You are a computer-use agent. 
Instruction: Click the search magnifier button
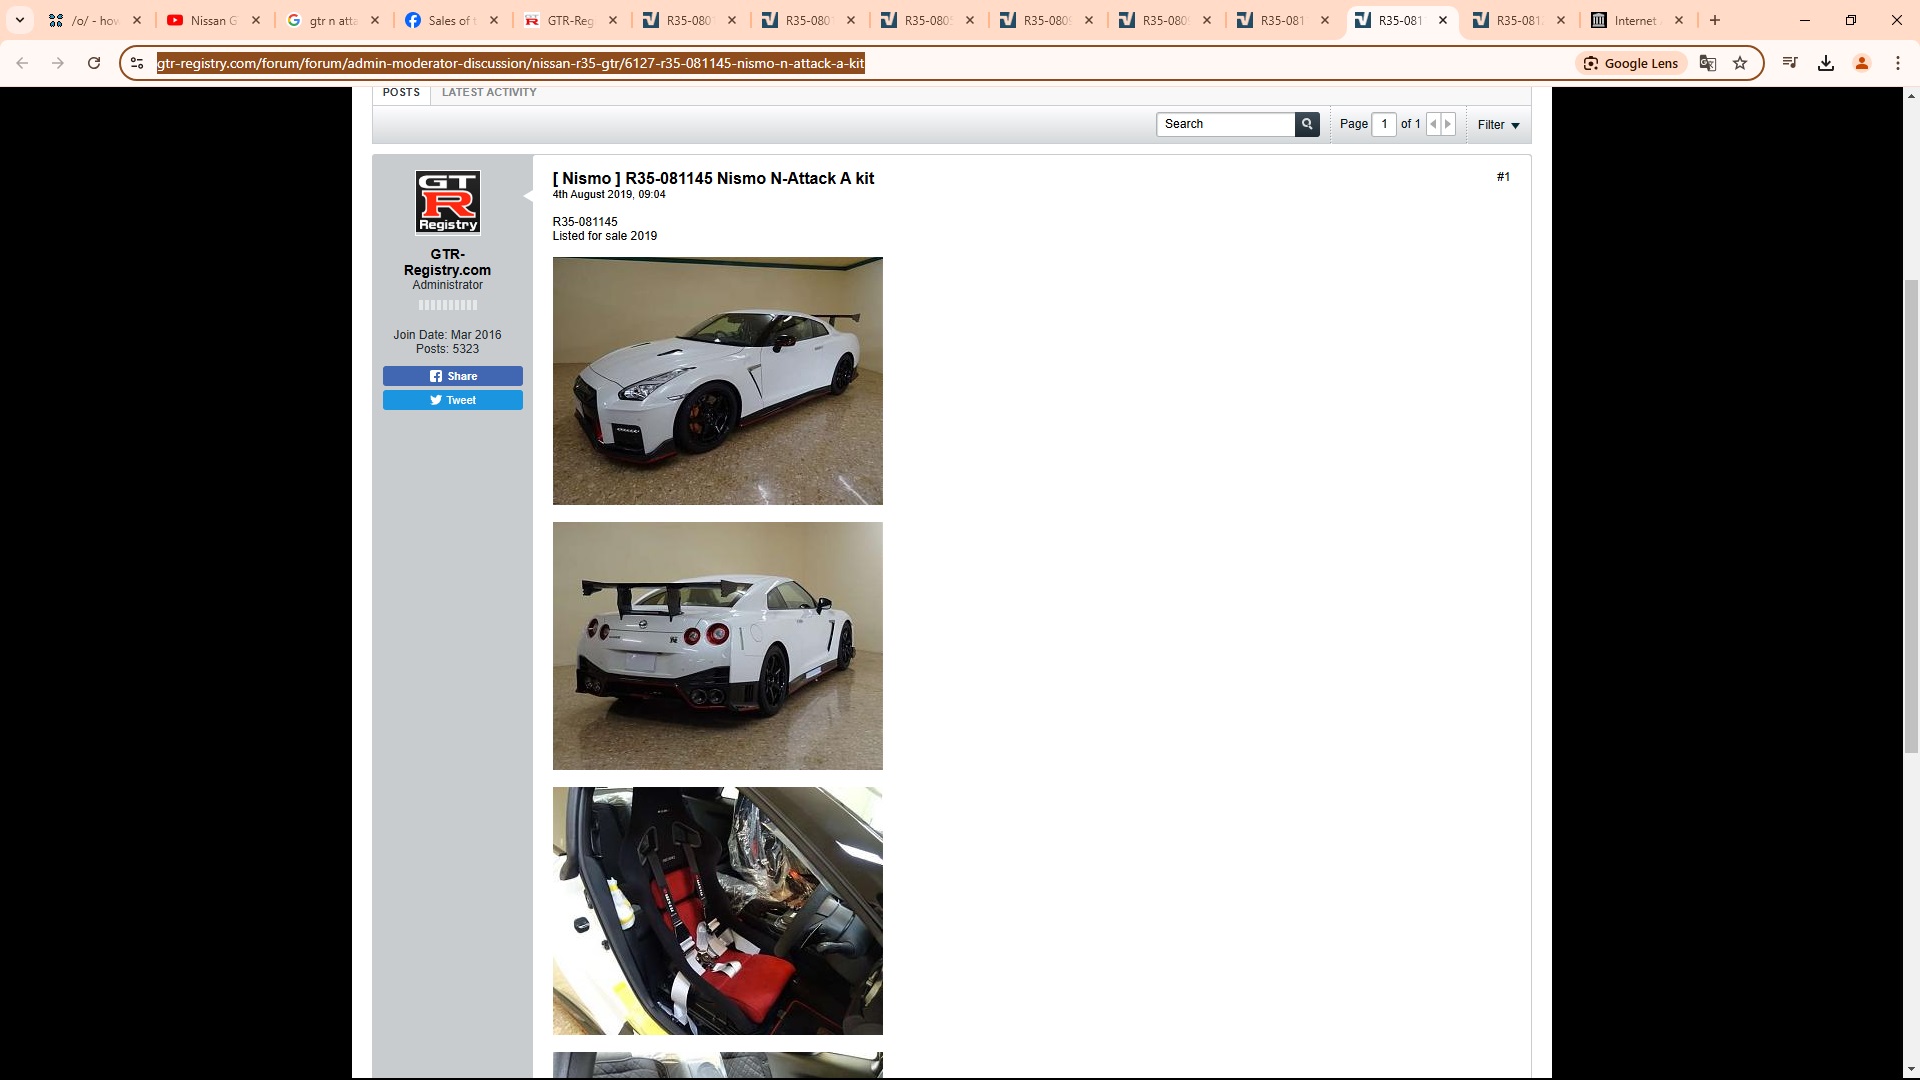point(1307,124)
